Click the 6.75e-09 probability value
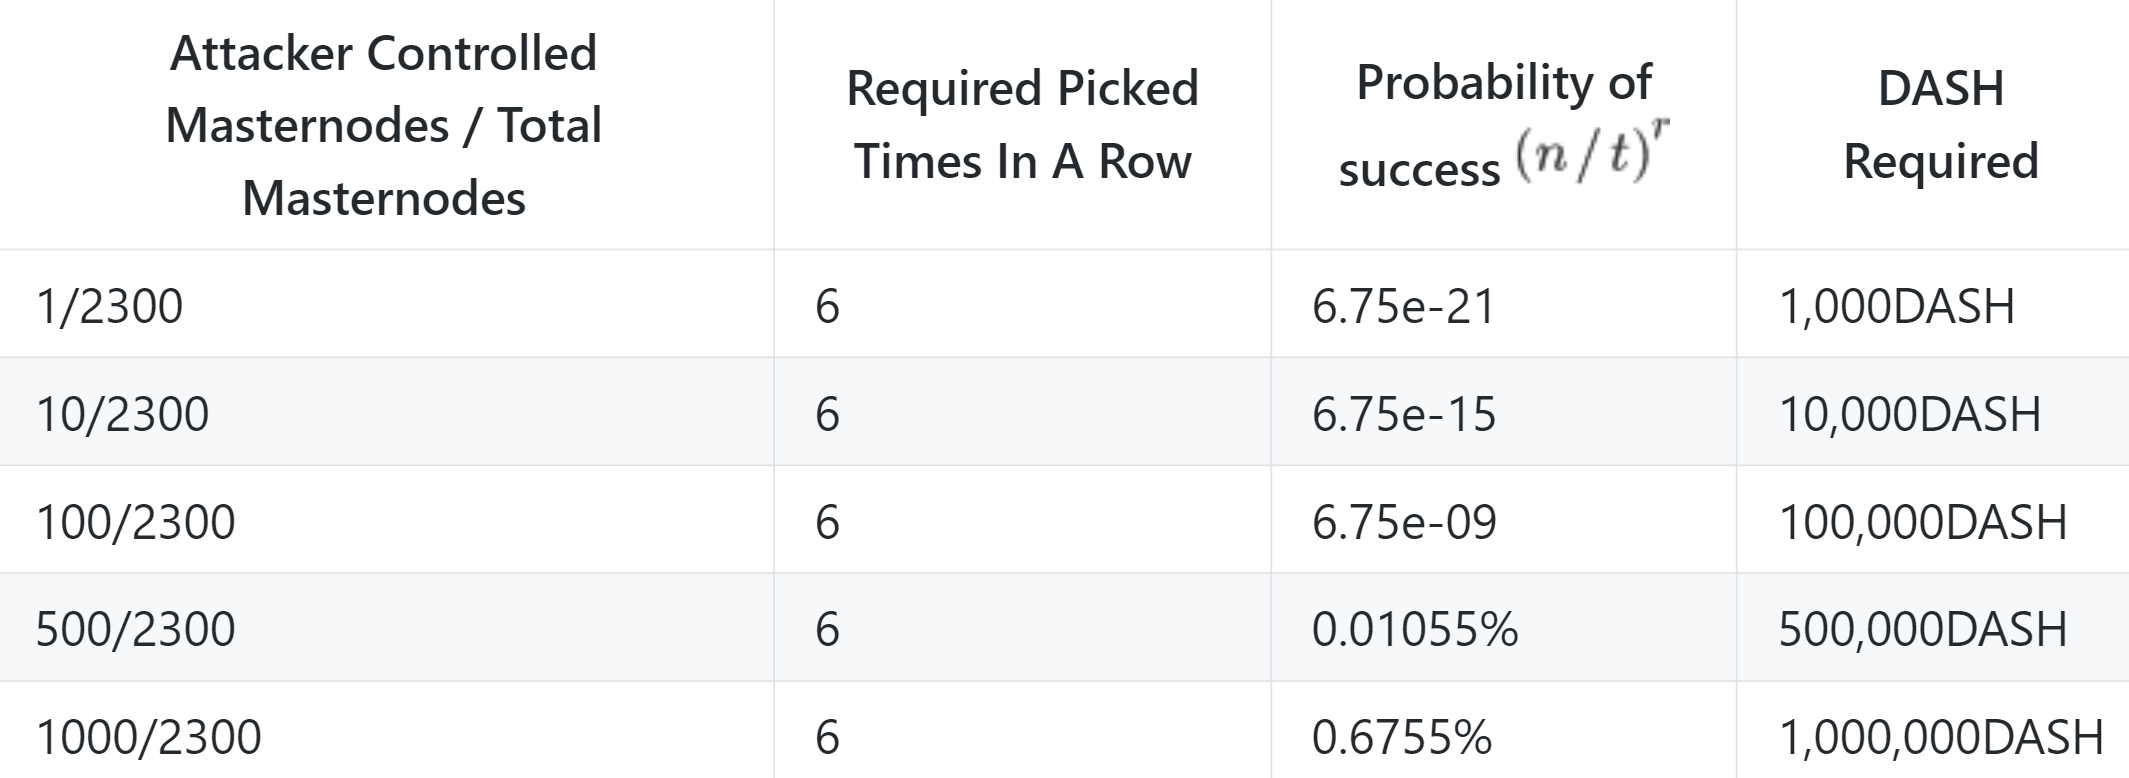 tap(1403, 522)
